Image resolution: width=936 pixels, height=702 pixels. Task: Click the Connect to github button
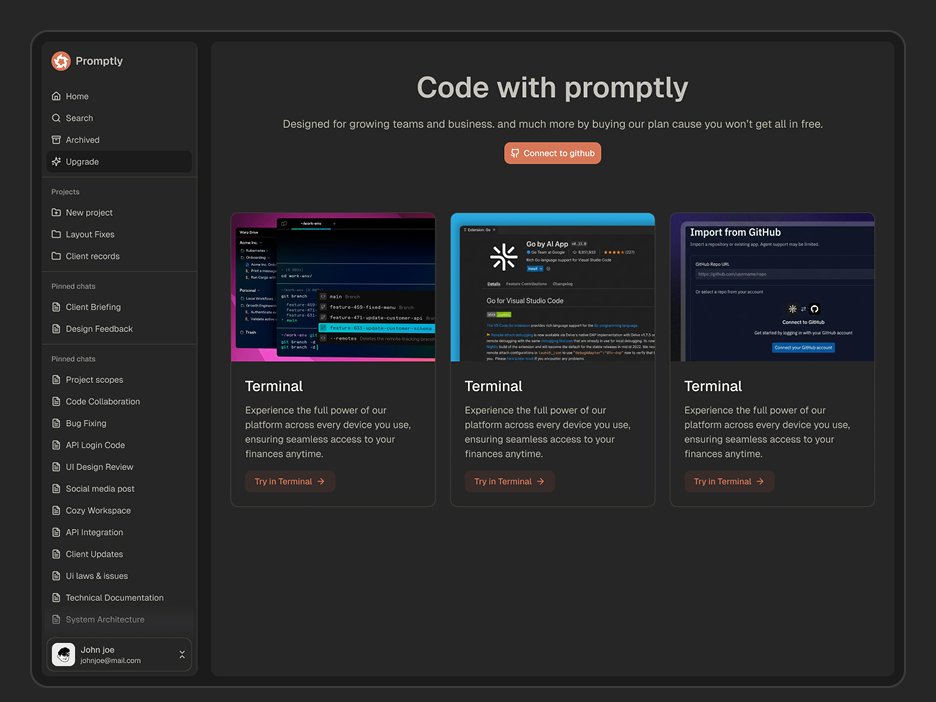[552, 153]
